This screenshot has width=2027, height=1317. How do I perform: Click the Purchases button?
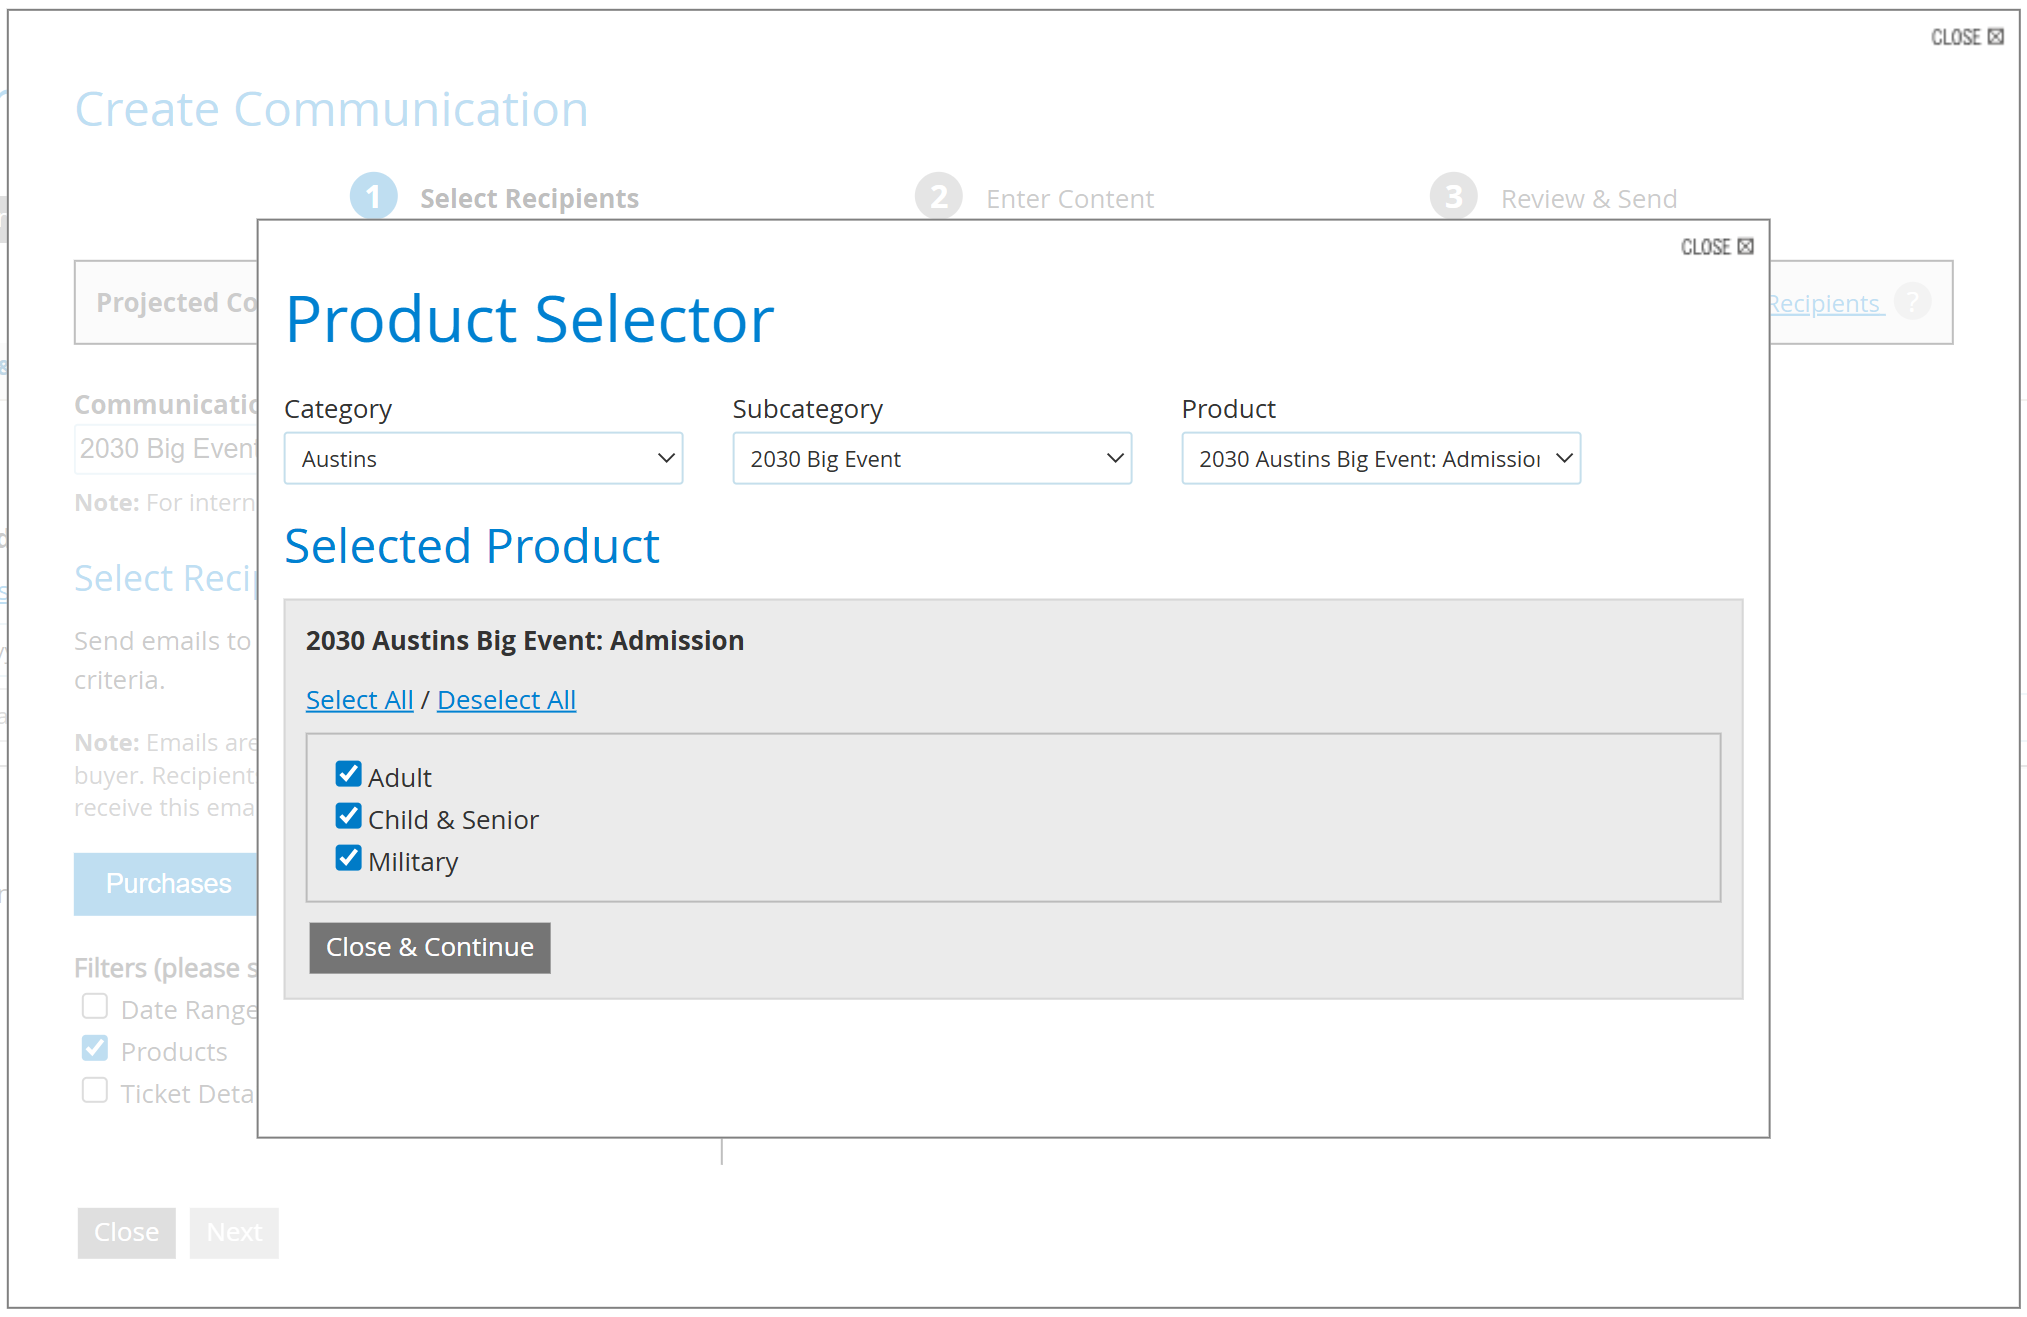point(168,884)
